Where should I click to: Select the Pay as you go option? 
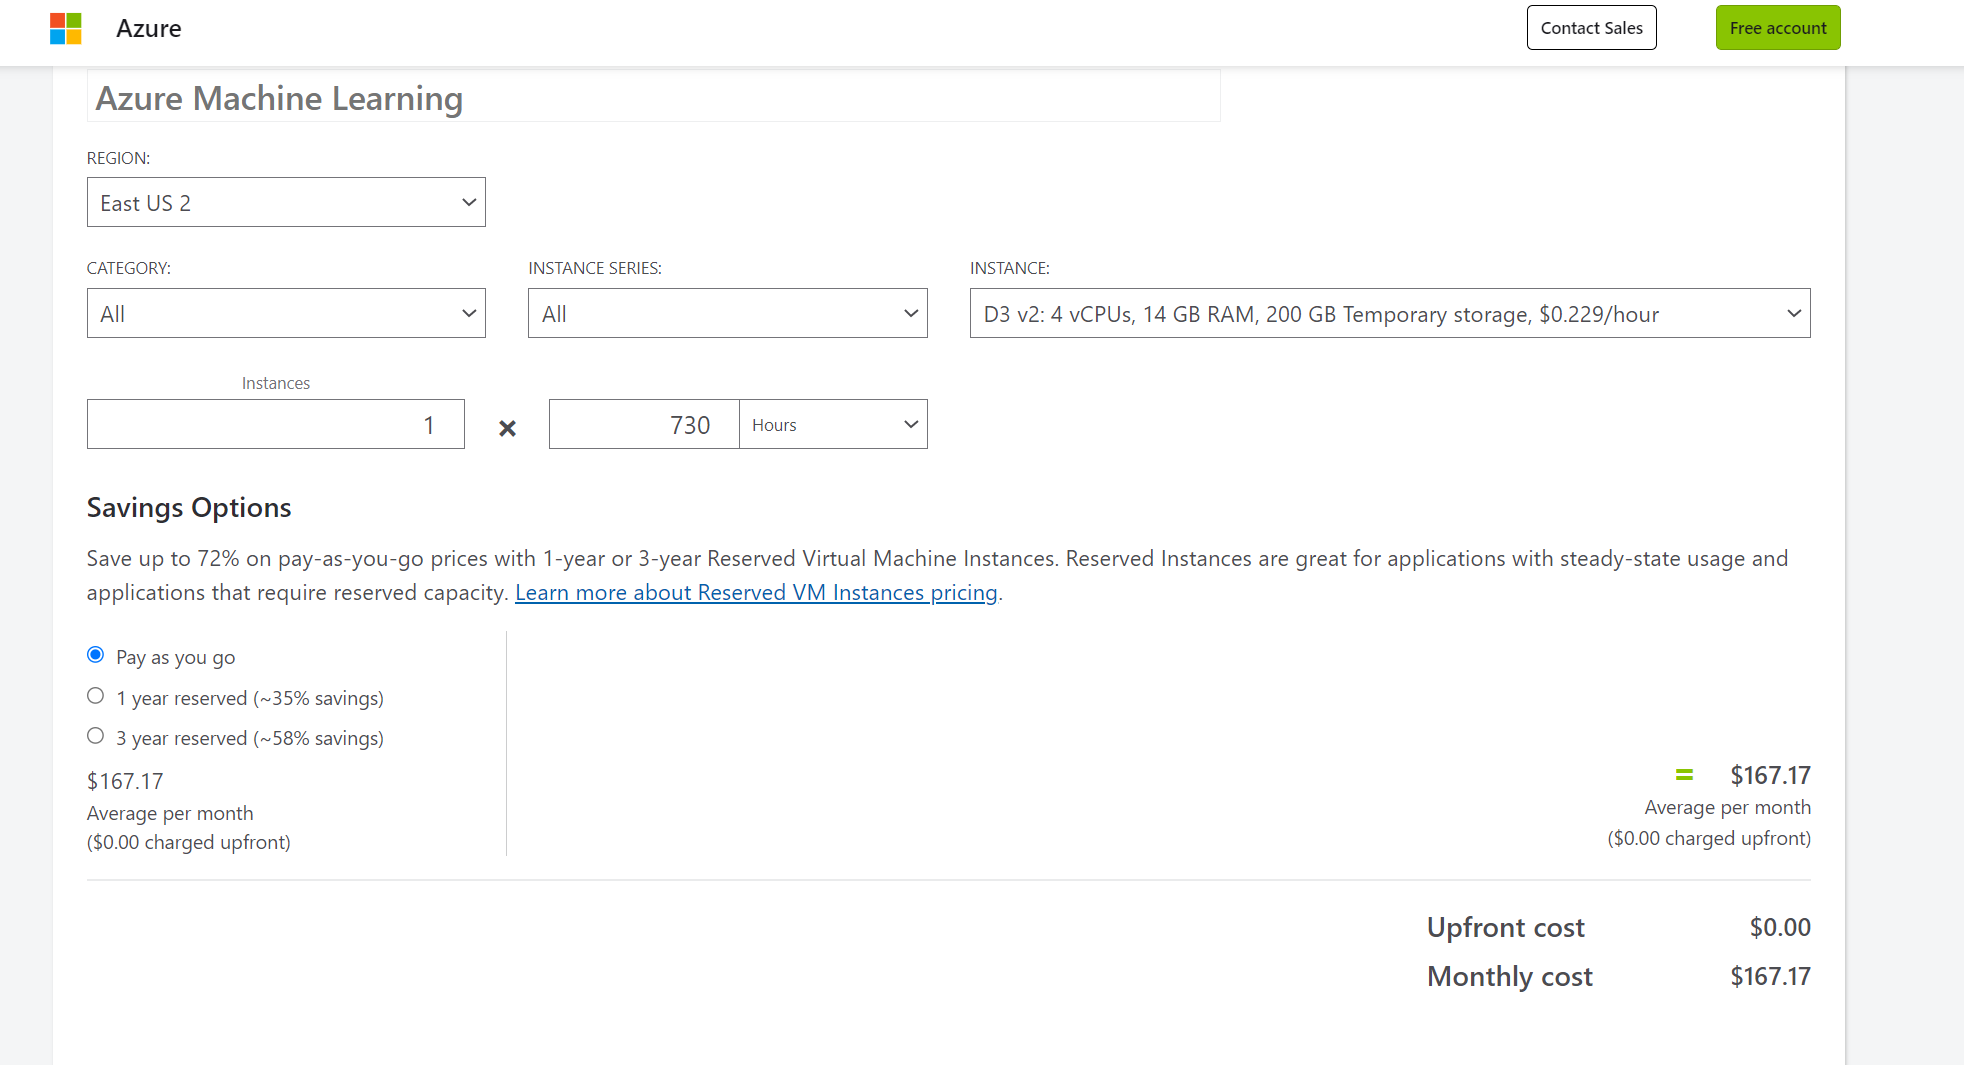click(x=95, y=654)
